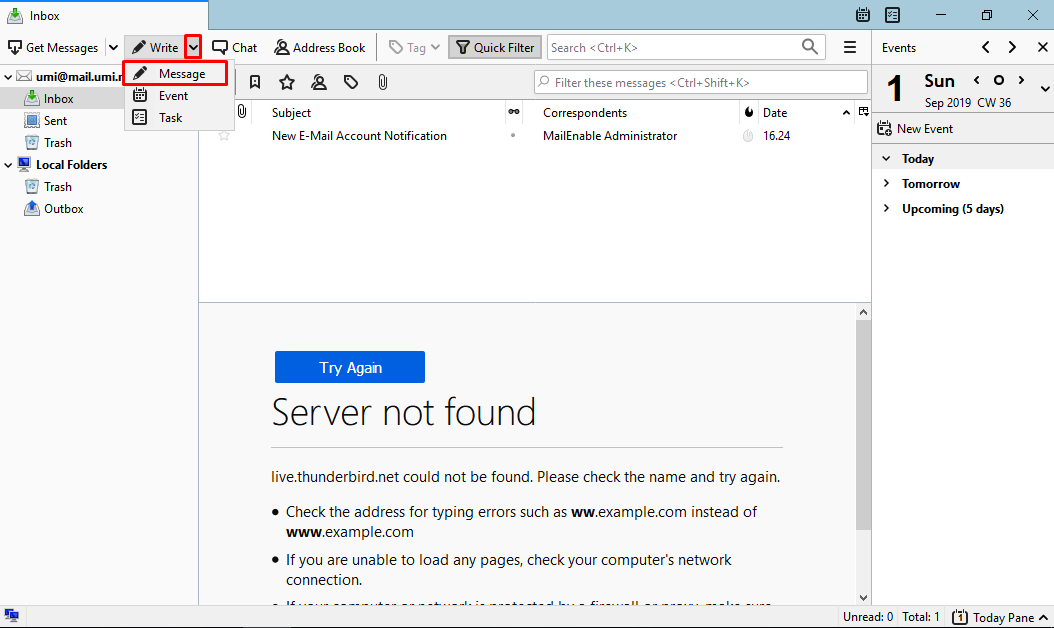Click the message pane scroll up arrow
This screenshot has width=1054, height=628.
864,312
